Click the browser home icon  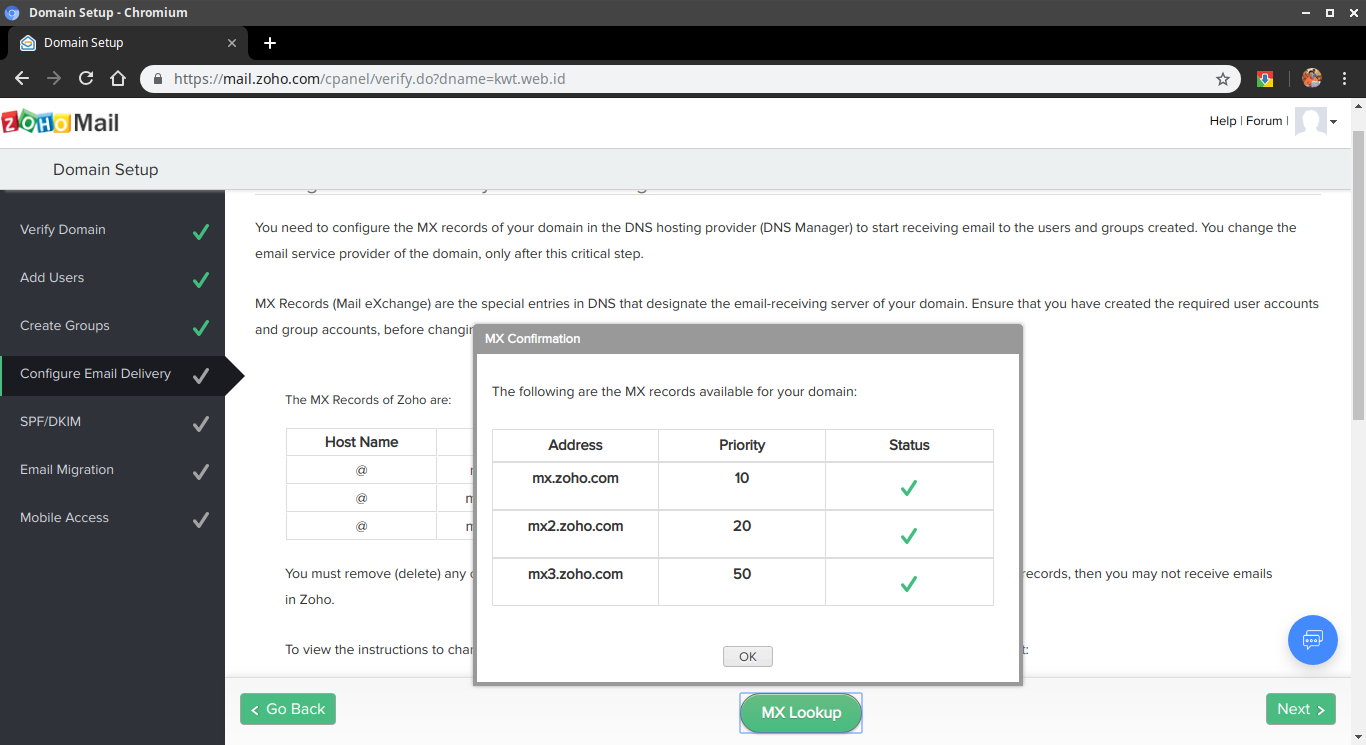click(x=118, y=78)
